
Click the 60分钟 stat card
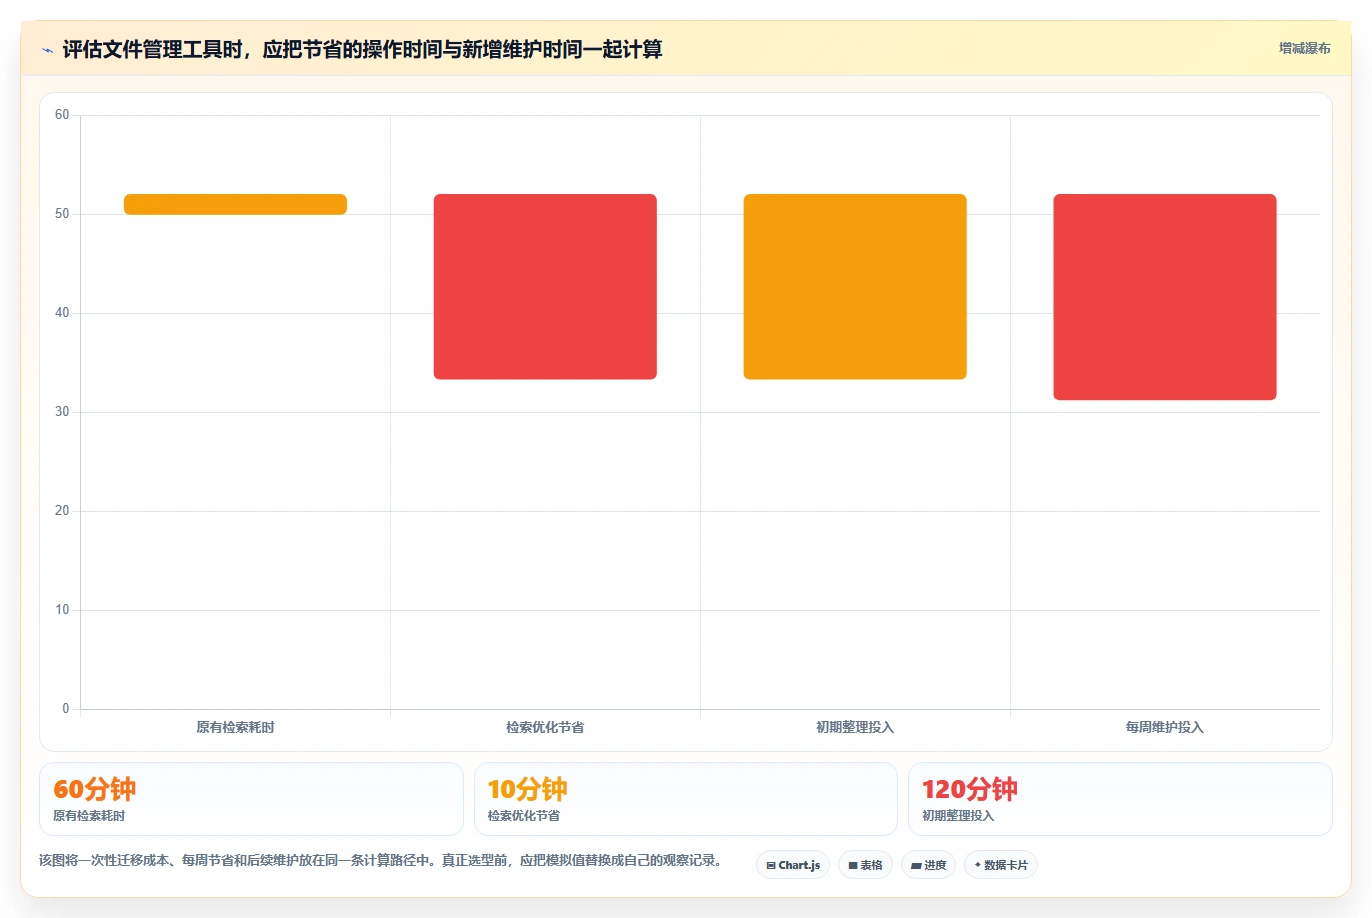point(251,799)
